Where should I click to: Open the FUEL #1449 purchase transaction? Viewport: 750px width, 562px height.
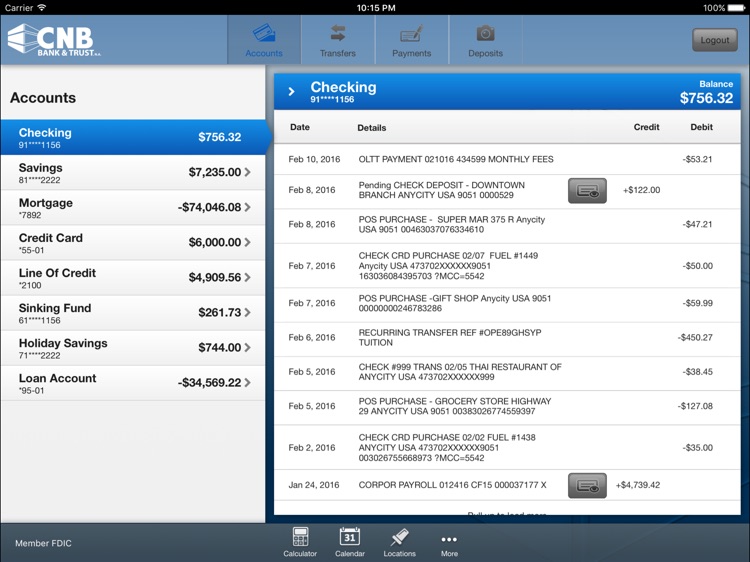click(507, 266)
